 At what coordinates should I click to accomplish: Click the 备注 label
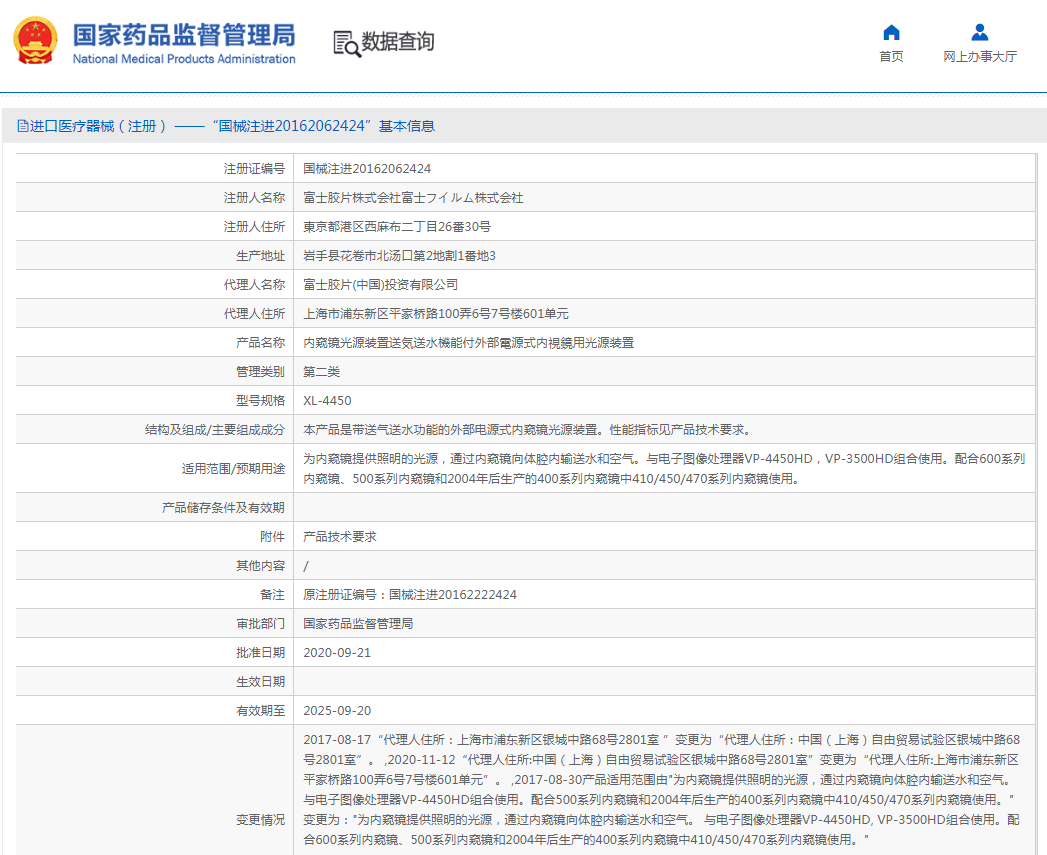[x=272, y=594]
